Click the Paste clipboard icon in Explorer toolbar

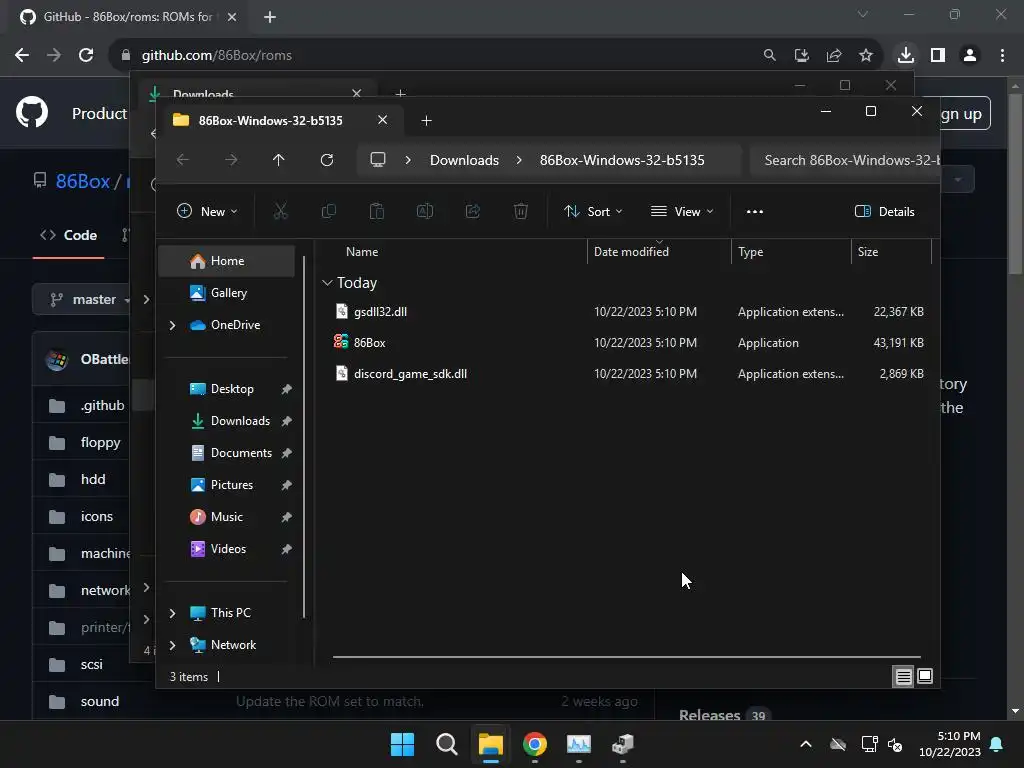coord(377,212)
